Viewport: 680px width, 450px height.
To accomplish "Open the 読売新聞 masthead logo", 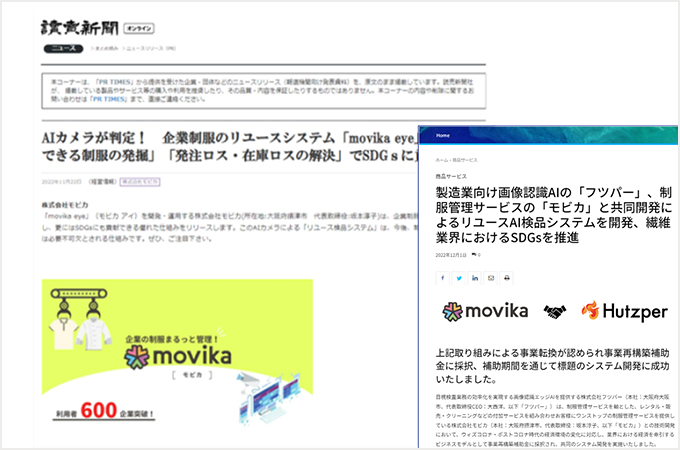I will tap(79, 28).
